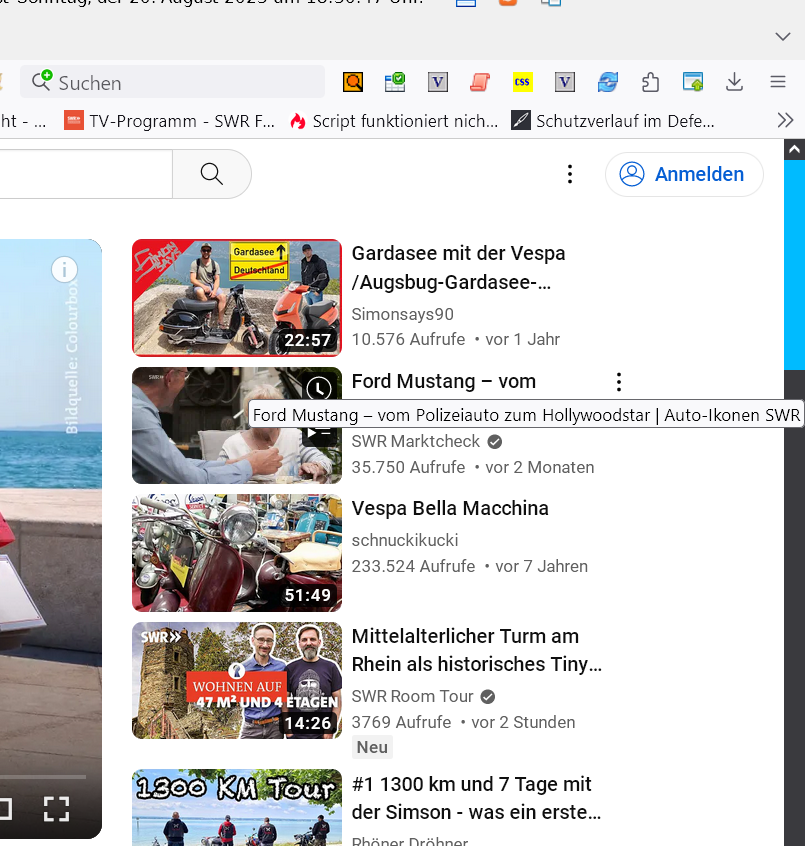Expand the tab list chevron
The width and height of the screenshot is (805, 846).
pos(783,36)
